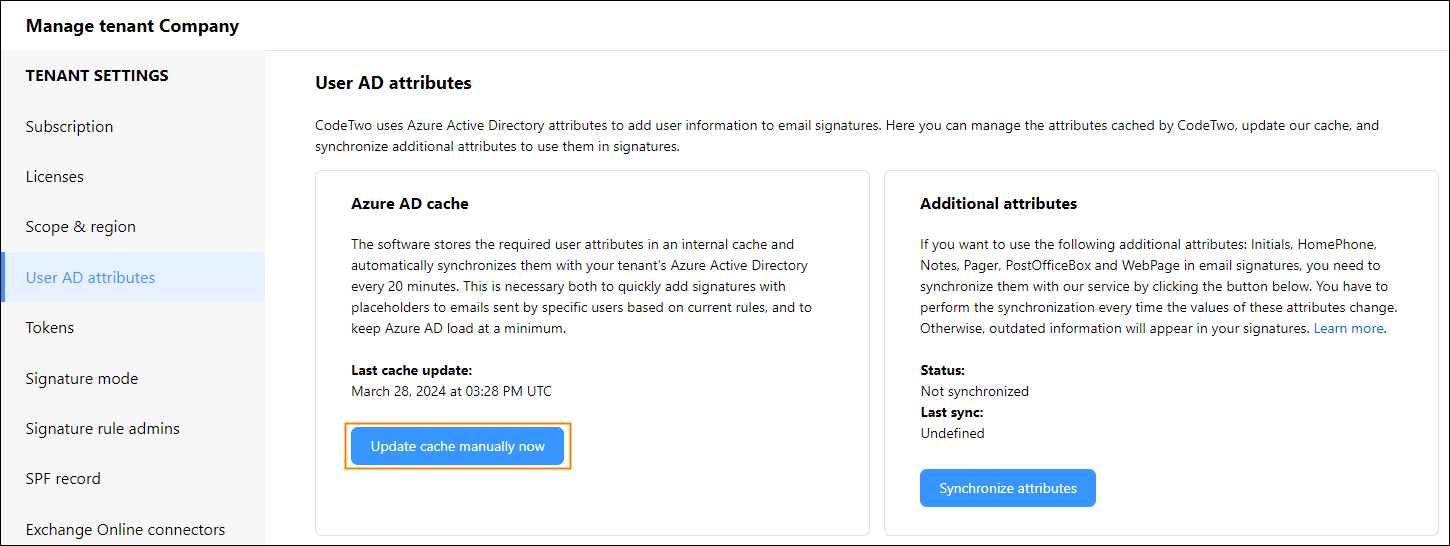
Task: Navigate to Signature mode
Action: pos(82,378)
